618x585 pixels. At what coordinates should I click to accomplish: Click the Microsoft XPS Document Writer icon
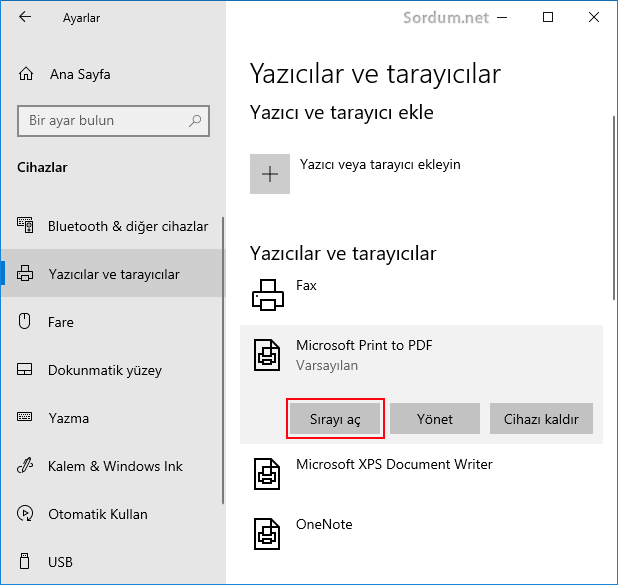[x=268, y=473]
